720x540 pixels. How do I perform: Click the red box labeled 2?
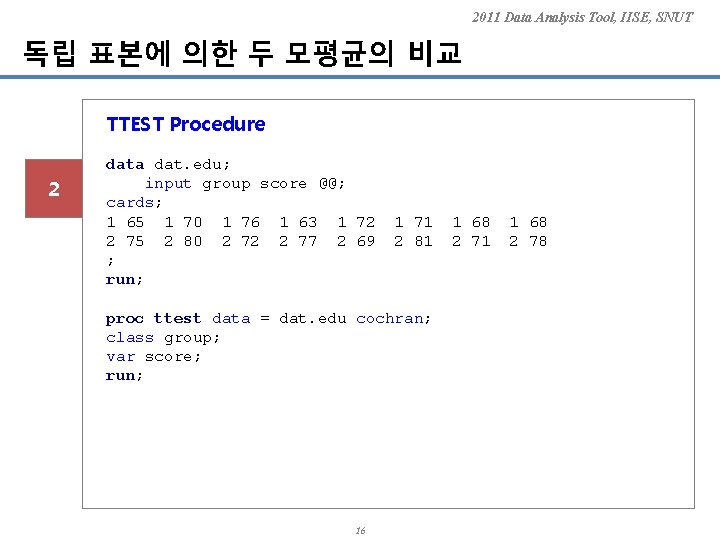click(54, 188)
